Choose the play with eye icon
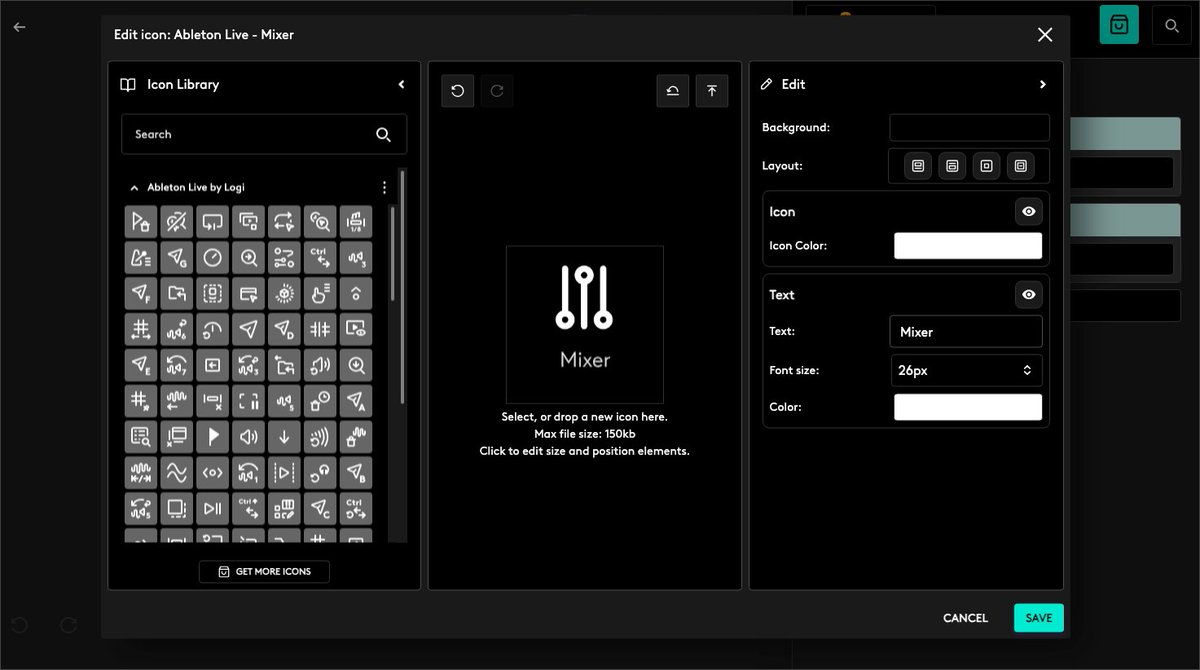Image resolution: width=1200 pixels, height=670 pixels. tap(356, 329)
